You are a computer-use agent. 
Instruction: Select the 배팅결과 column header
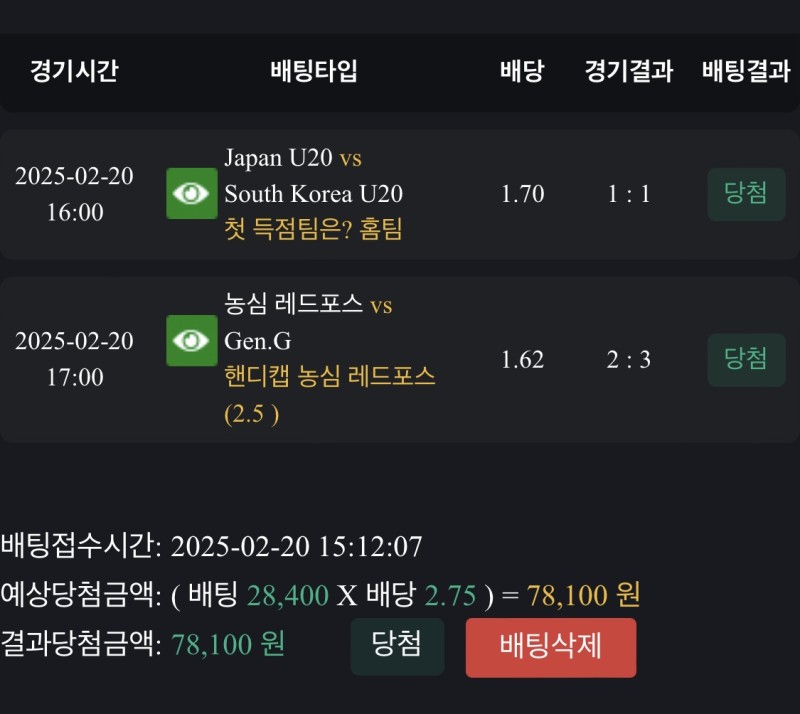tap(746, 71)
